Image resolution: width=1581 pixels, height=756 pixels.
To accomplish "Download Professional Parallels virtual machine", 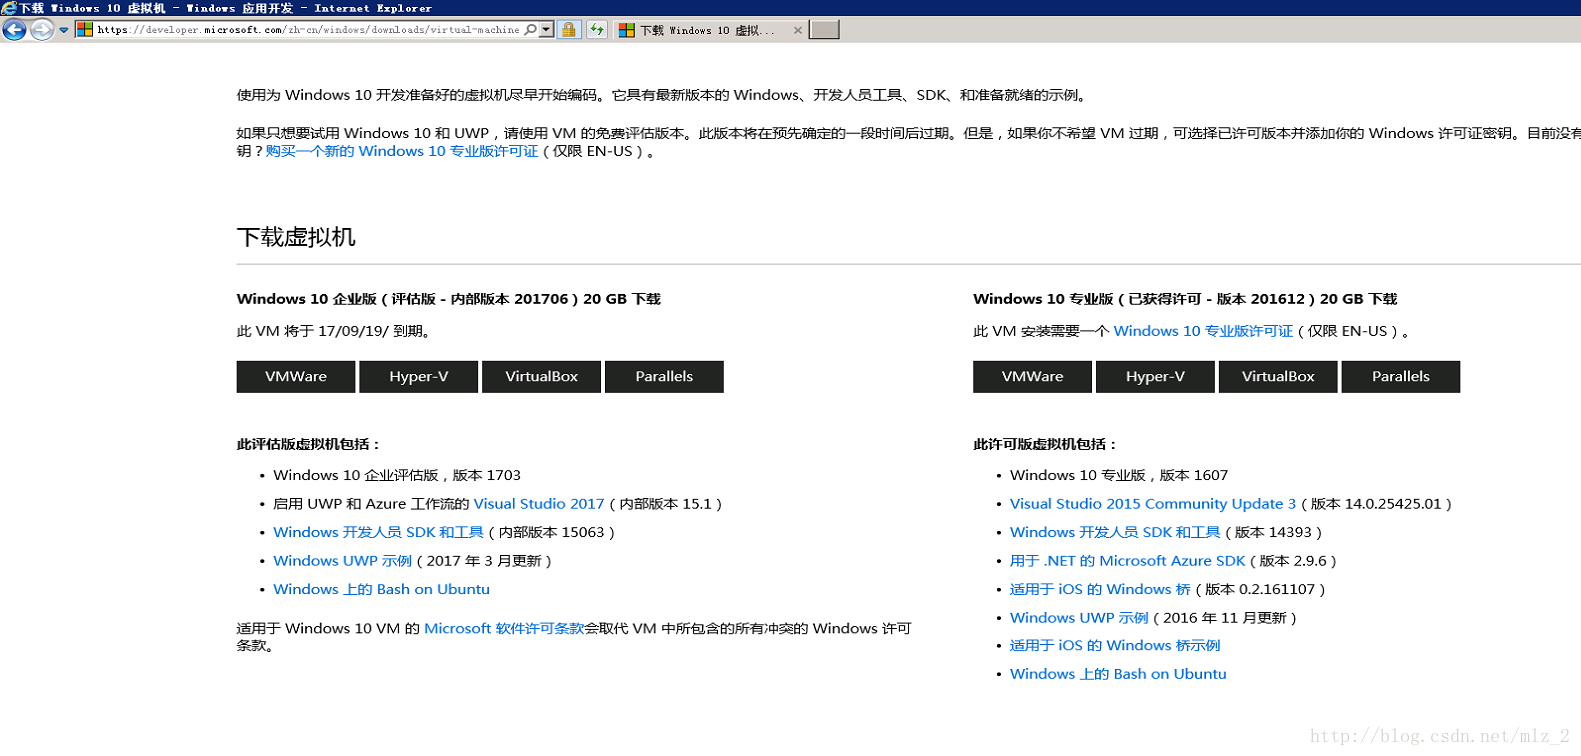I will [1401, 377].
